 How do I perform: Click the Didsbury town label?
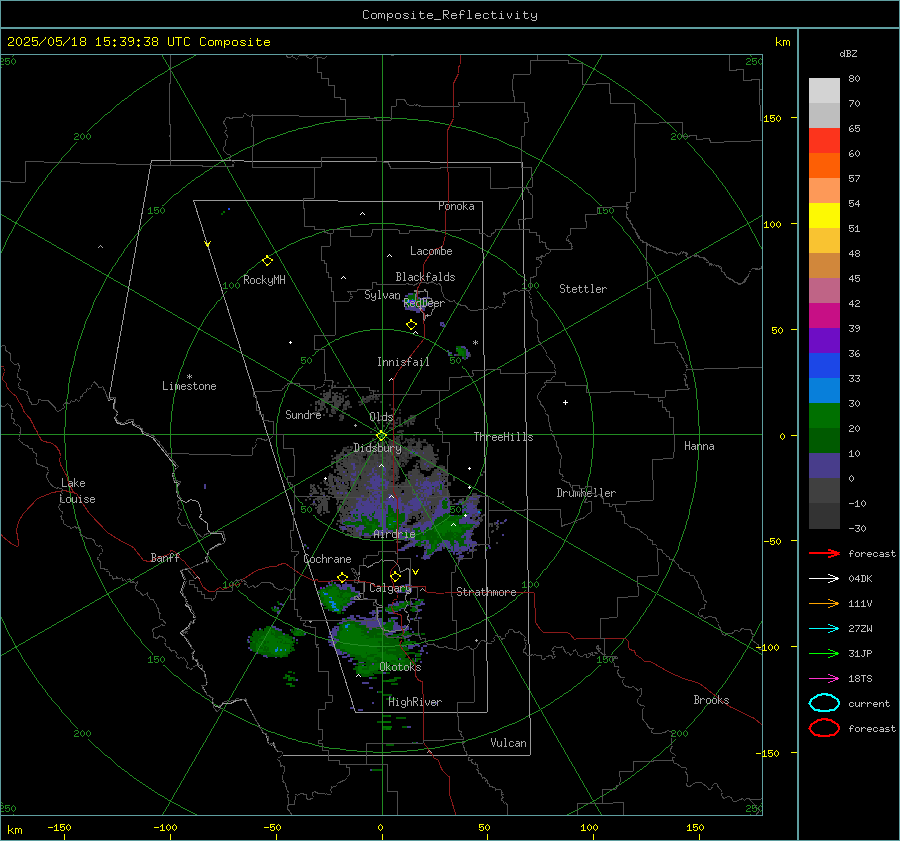pyautogui.click(x=377, y=448)
